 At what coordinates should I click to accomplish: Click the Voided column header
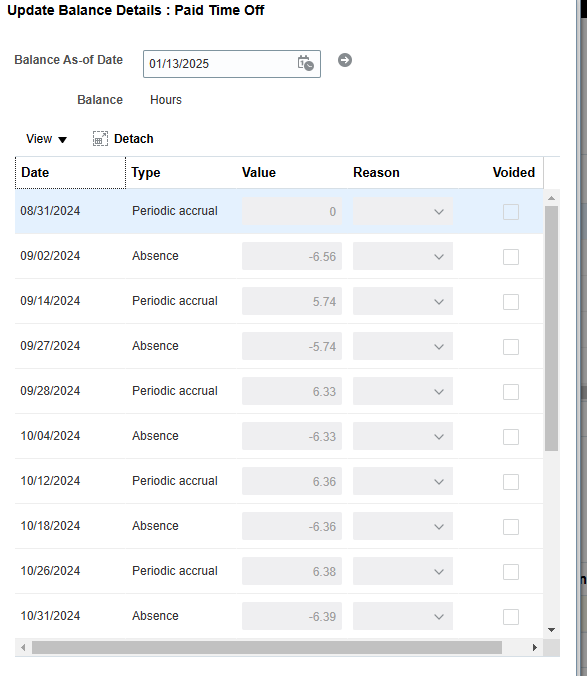514,172
